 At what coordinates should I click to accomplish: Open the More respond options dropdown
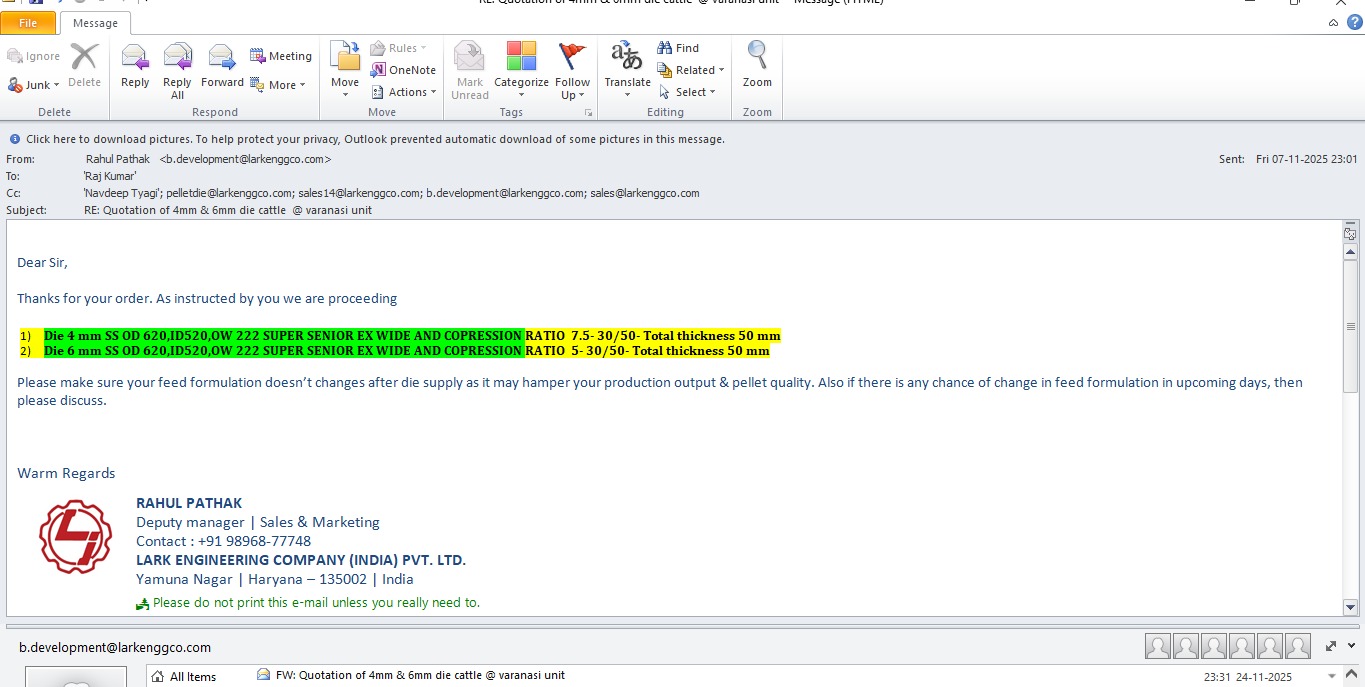coord(279,85)
